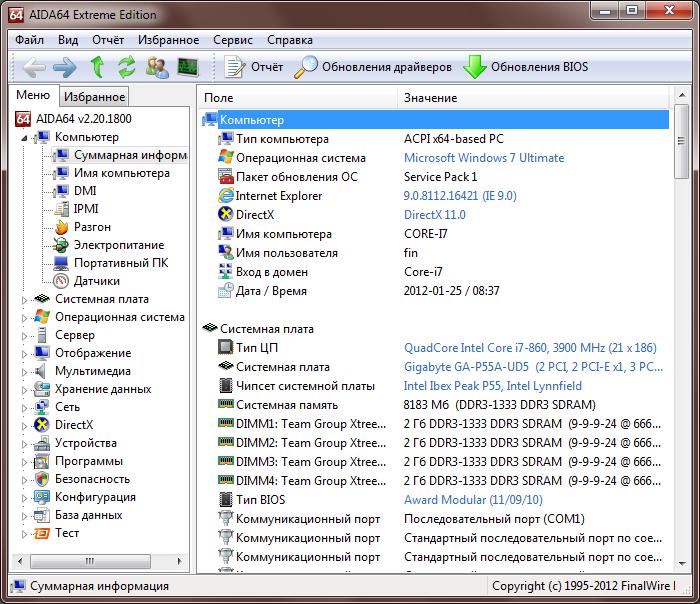Open the 9.0.8112.16421 (IE 9.0) link
This screenshot has height=604, width=700.
pyautogui.click(x=460, y=196)
